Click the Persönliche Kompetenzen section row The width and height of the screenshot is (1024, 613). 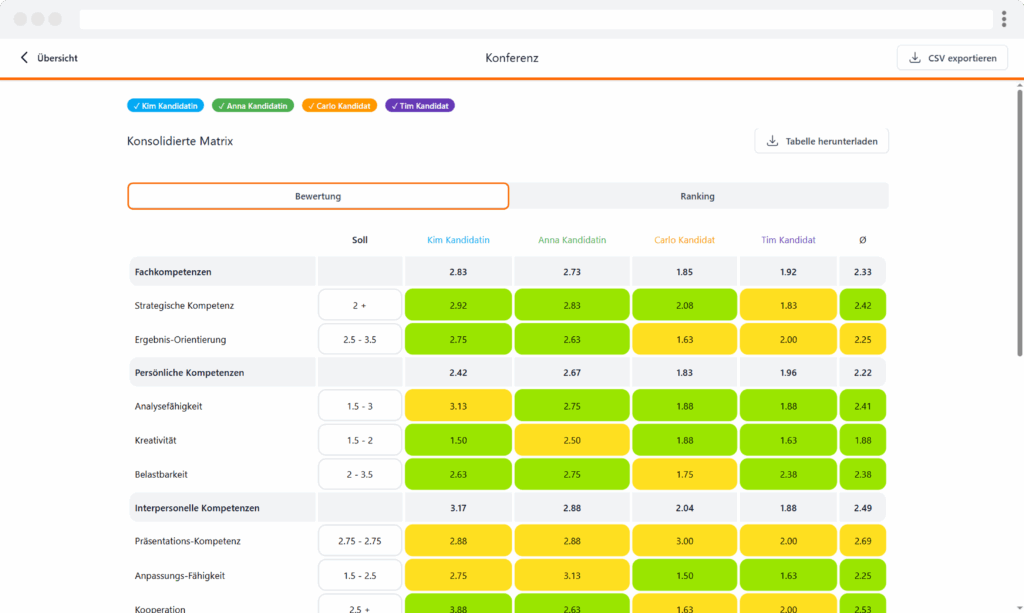pyautogui.click(x=222, y=373)
